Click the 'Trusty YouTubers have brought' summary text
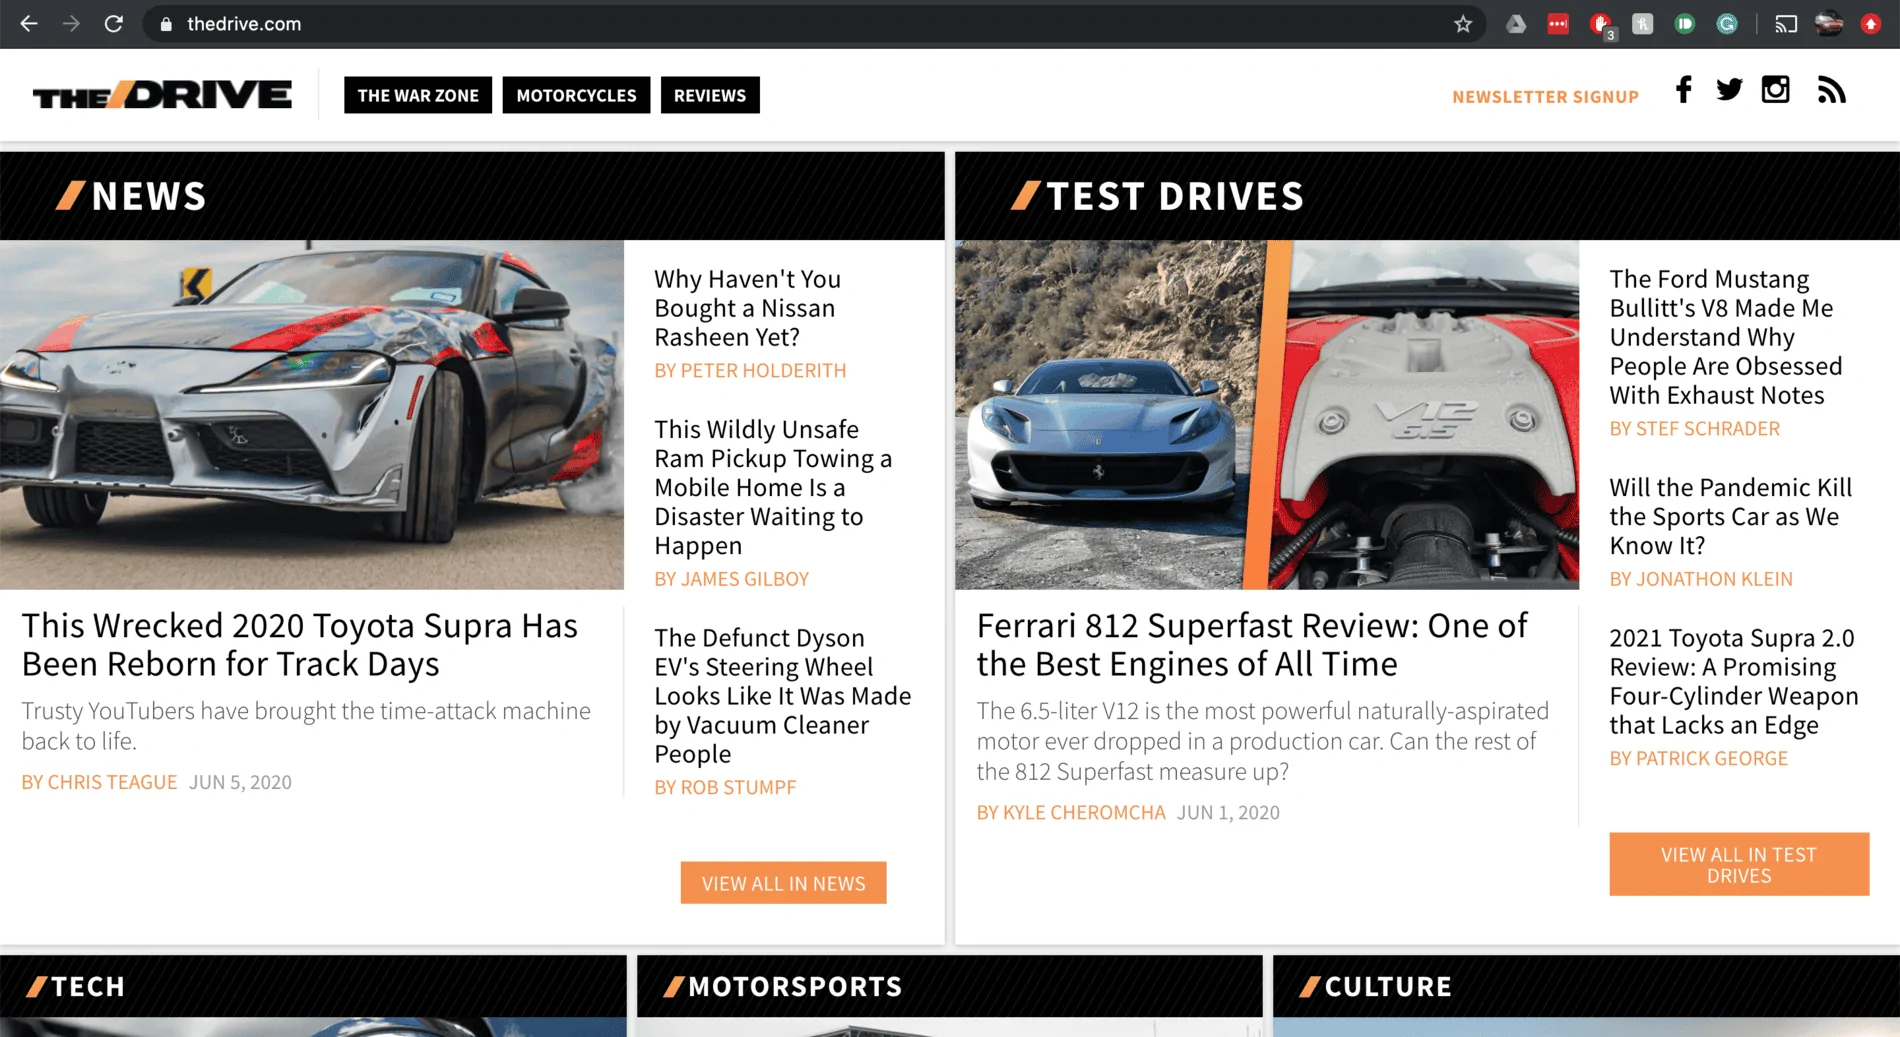 pos(306,726)
